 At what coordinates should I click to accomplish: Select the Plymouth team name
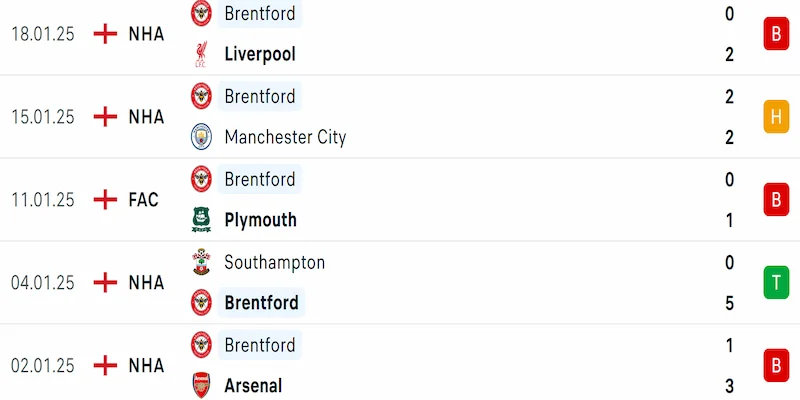(x=260, y=220)
